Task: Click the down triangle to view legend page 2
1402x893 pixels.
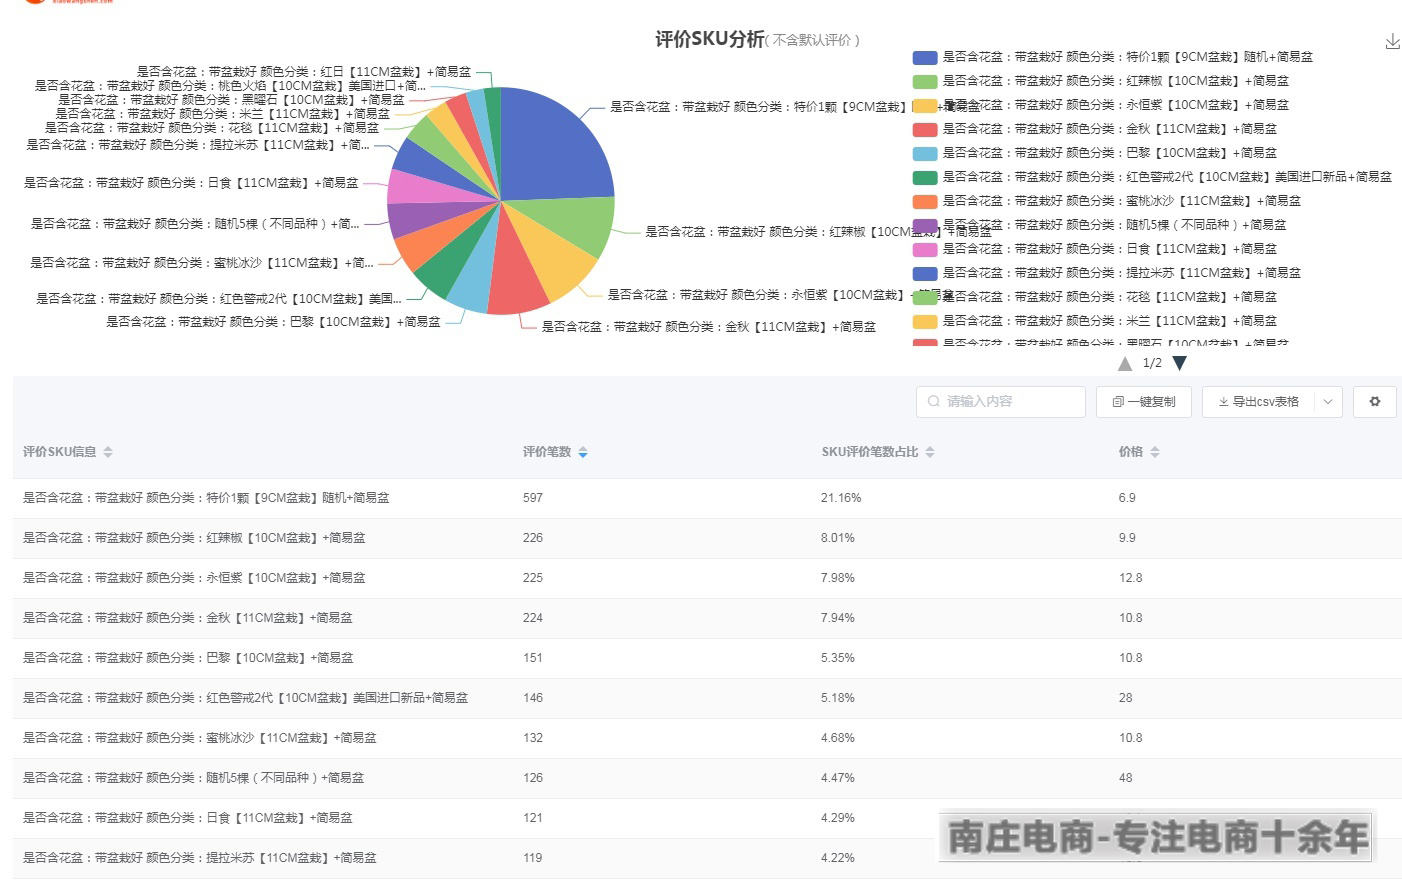Action: tap(1180, 363)
